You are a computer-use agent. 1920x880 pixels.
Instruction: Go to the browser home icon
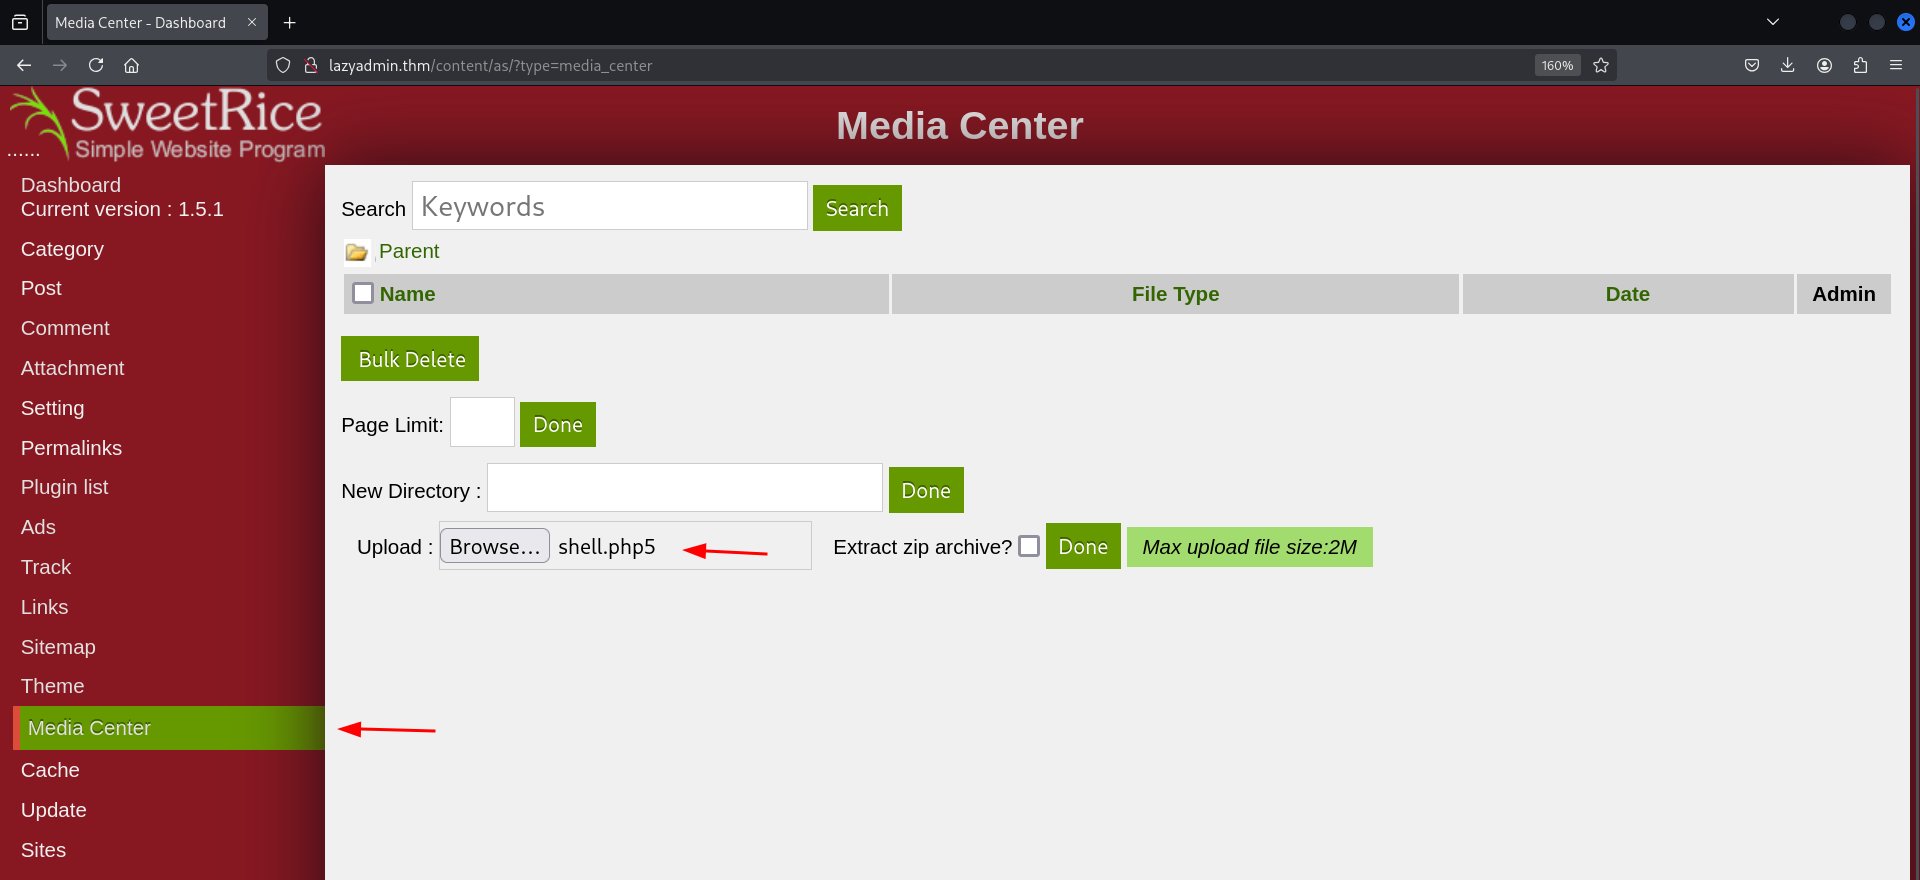(131, 65)
